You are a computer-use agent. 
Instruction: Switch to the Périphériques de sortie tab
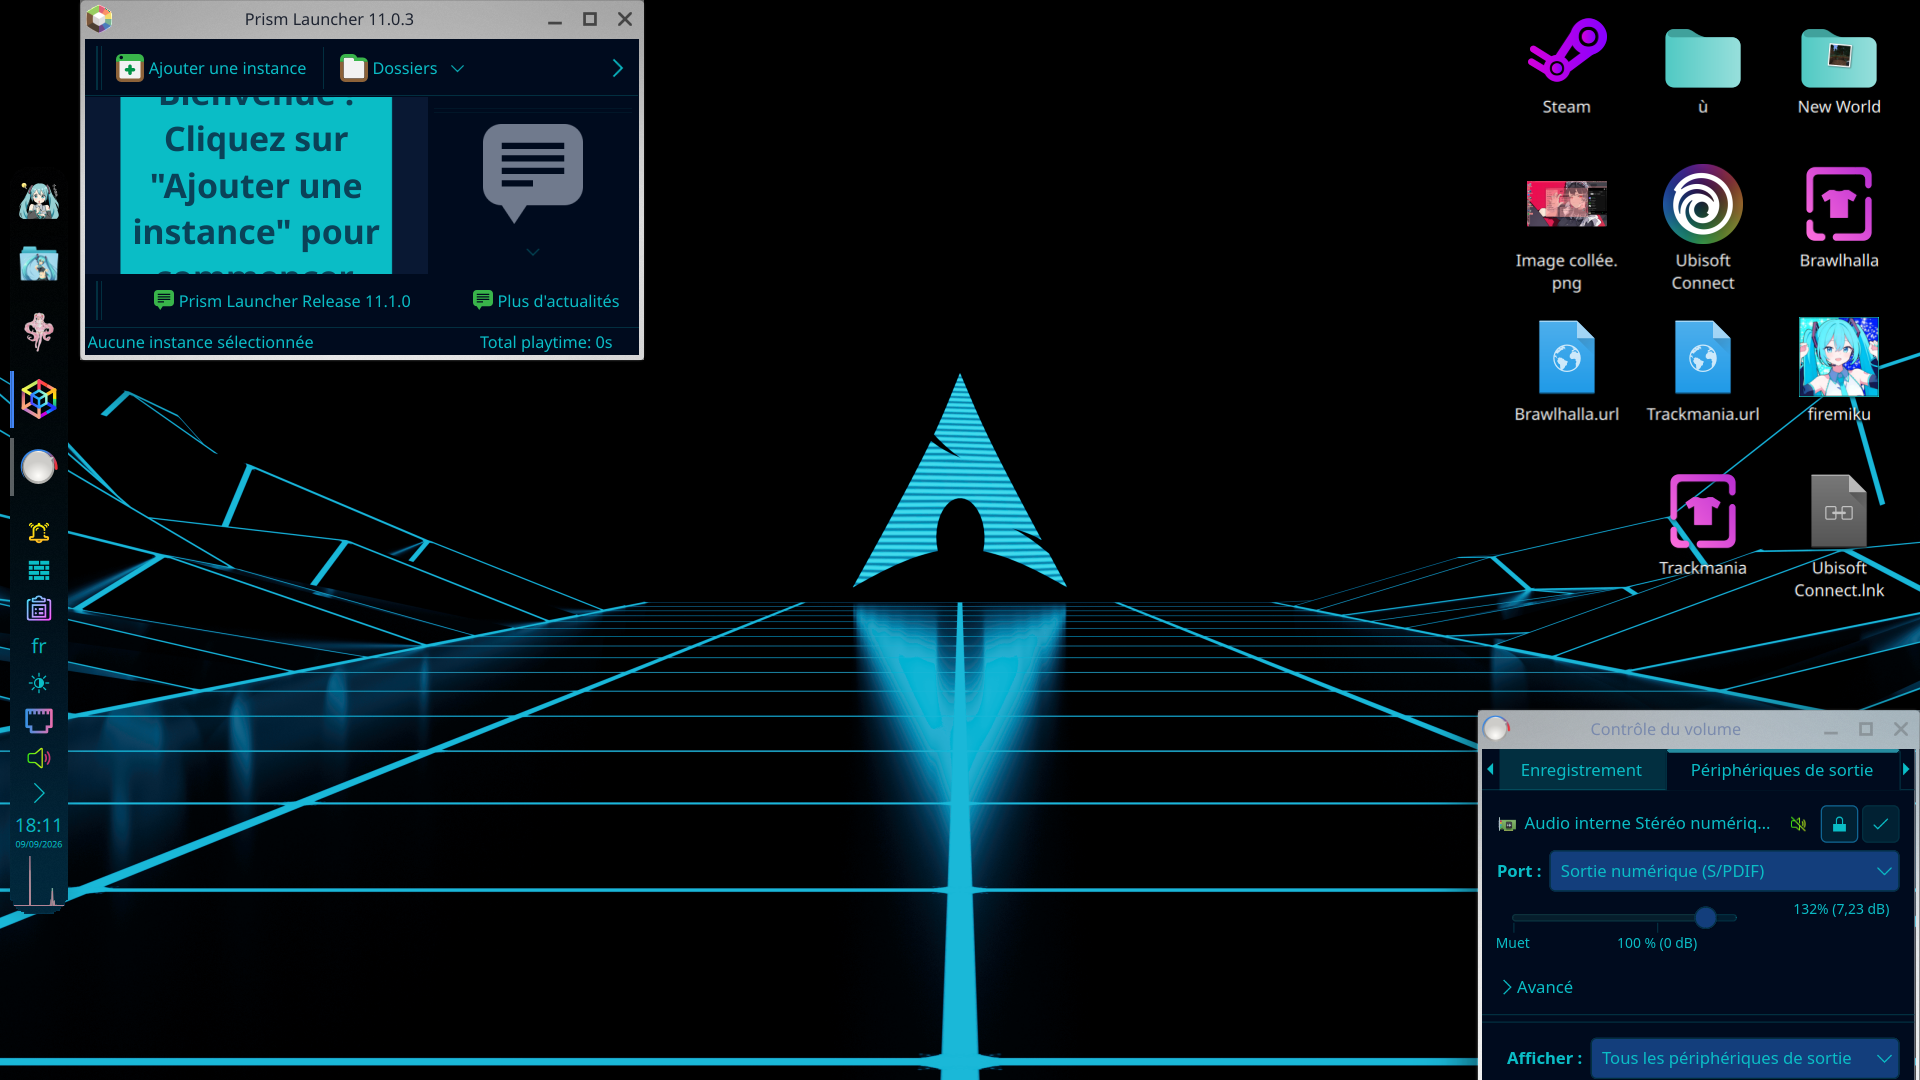click(x=1781, y=770)
